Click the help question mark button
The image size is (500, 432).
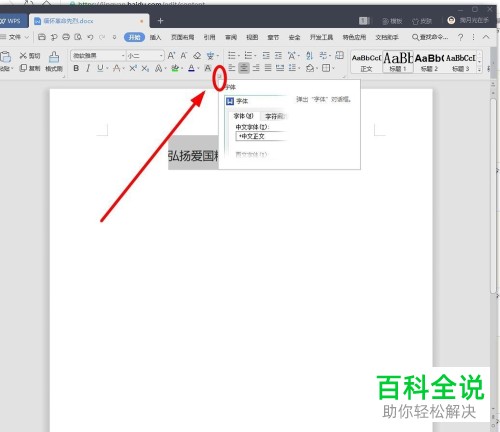[460, 37]
